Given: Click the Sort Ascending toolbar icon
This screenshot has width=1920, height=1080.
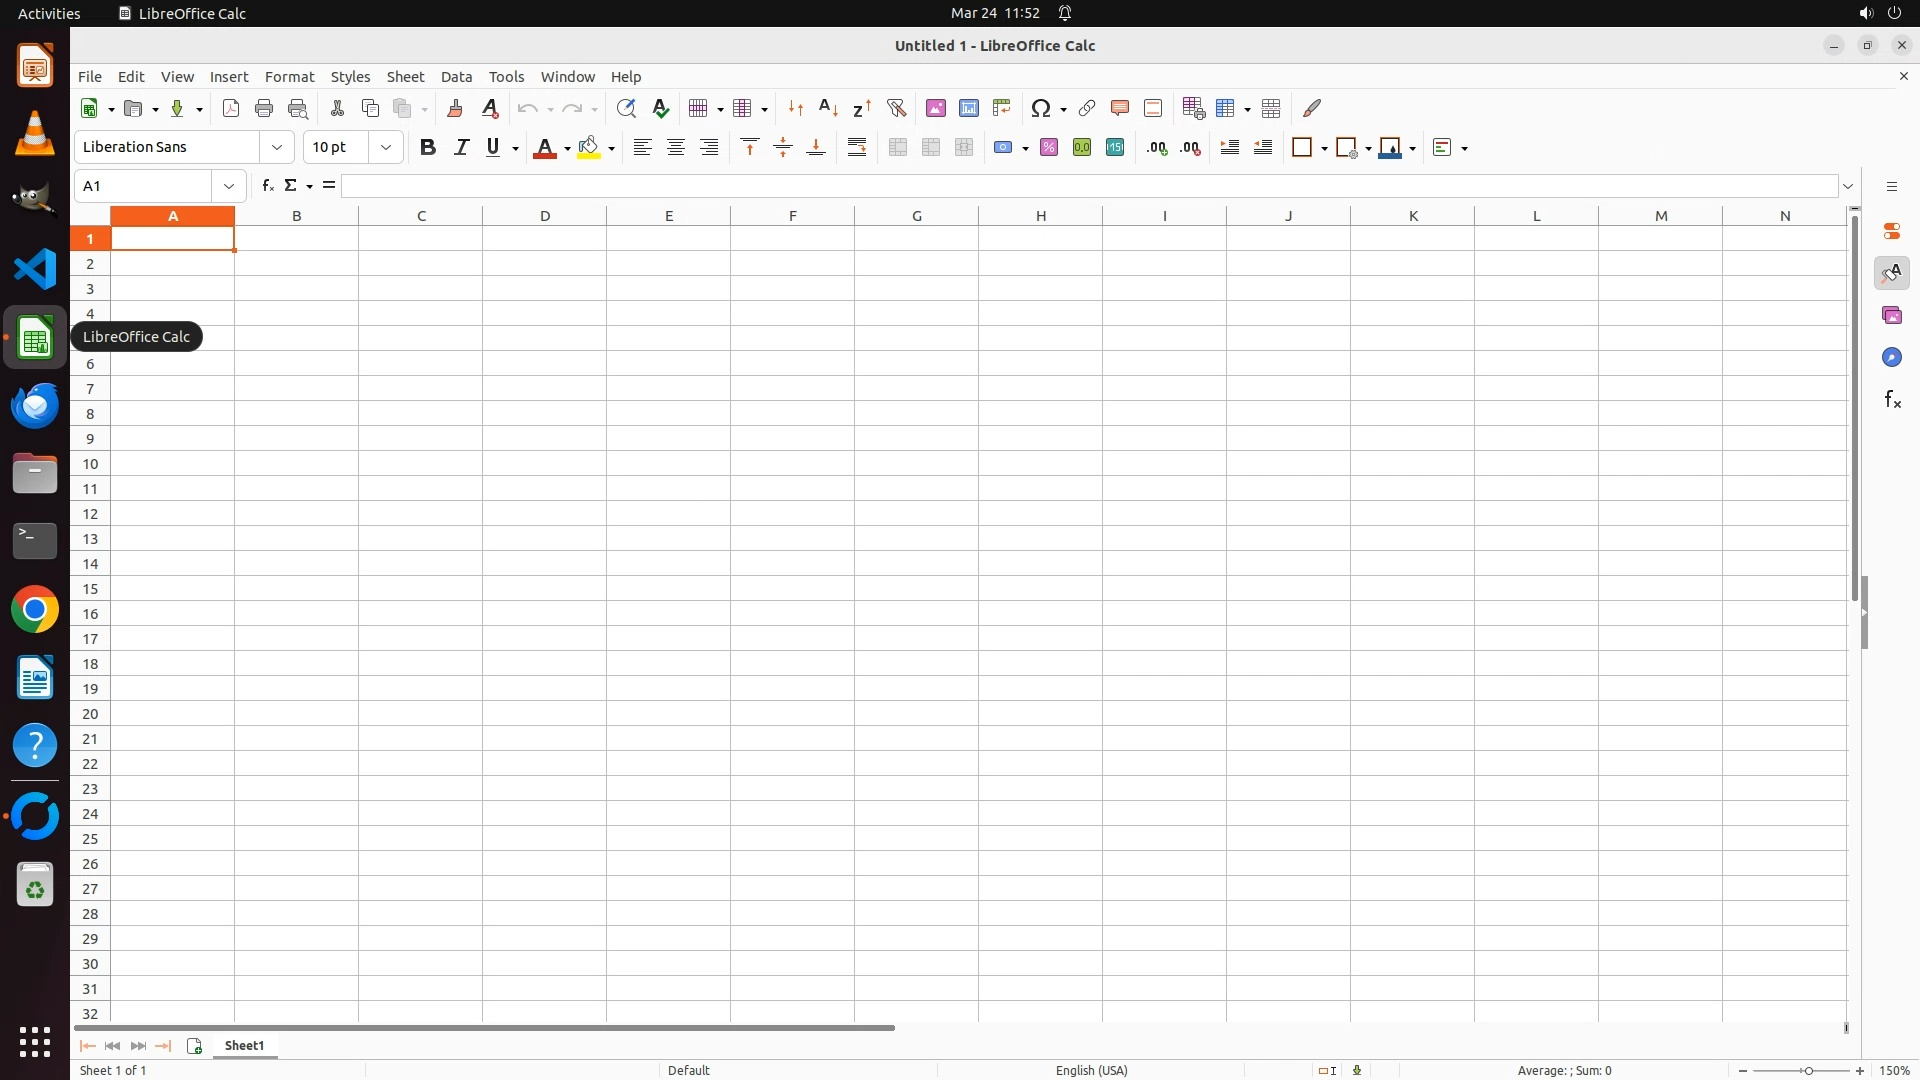Looking at the screenshot, I should pyautogui.click(x=828, y=108).
